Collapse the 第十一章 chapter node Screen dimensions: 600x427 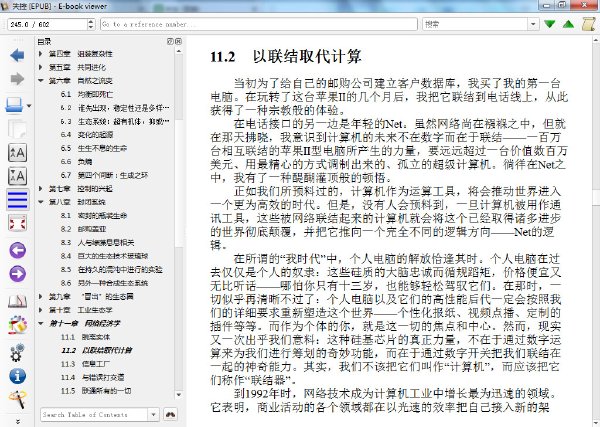click(41, 323)
